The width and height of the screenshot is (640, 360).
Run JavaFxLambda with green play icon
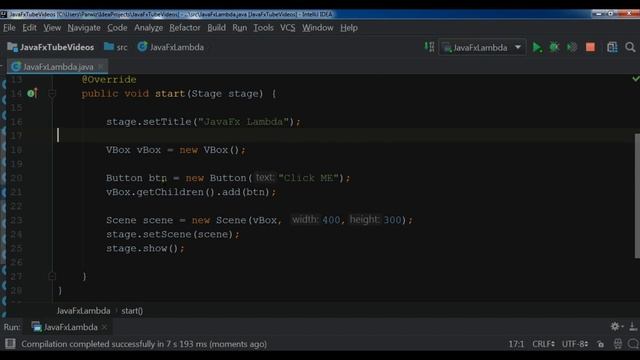[537, 47]
